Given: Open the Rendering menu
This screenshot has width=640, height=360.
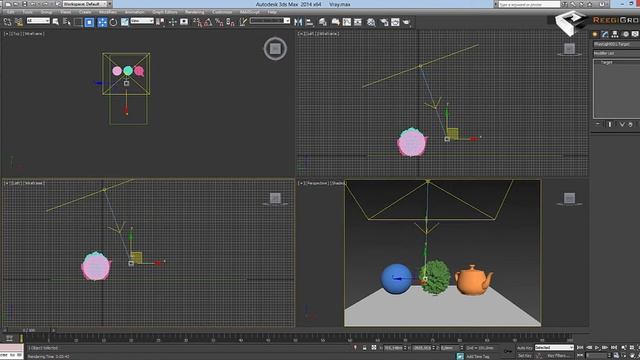Looking at the screenshot, I should pyautogui.click(x=194, y=12).
